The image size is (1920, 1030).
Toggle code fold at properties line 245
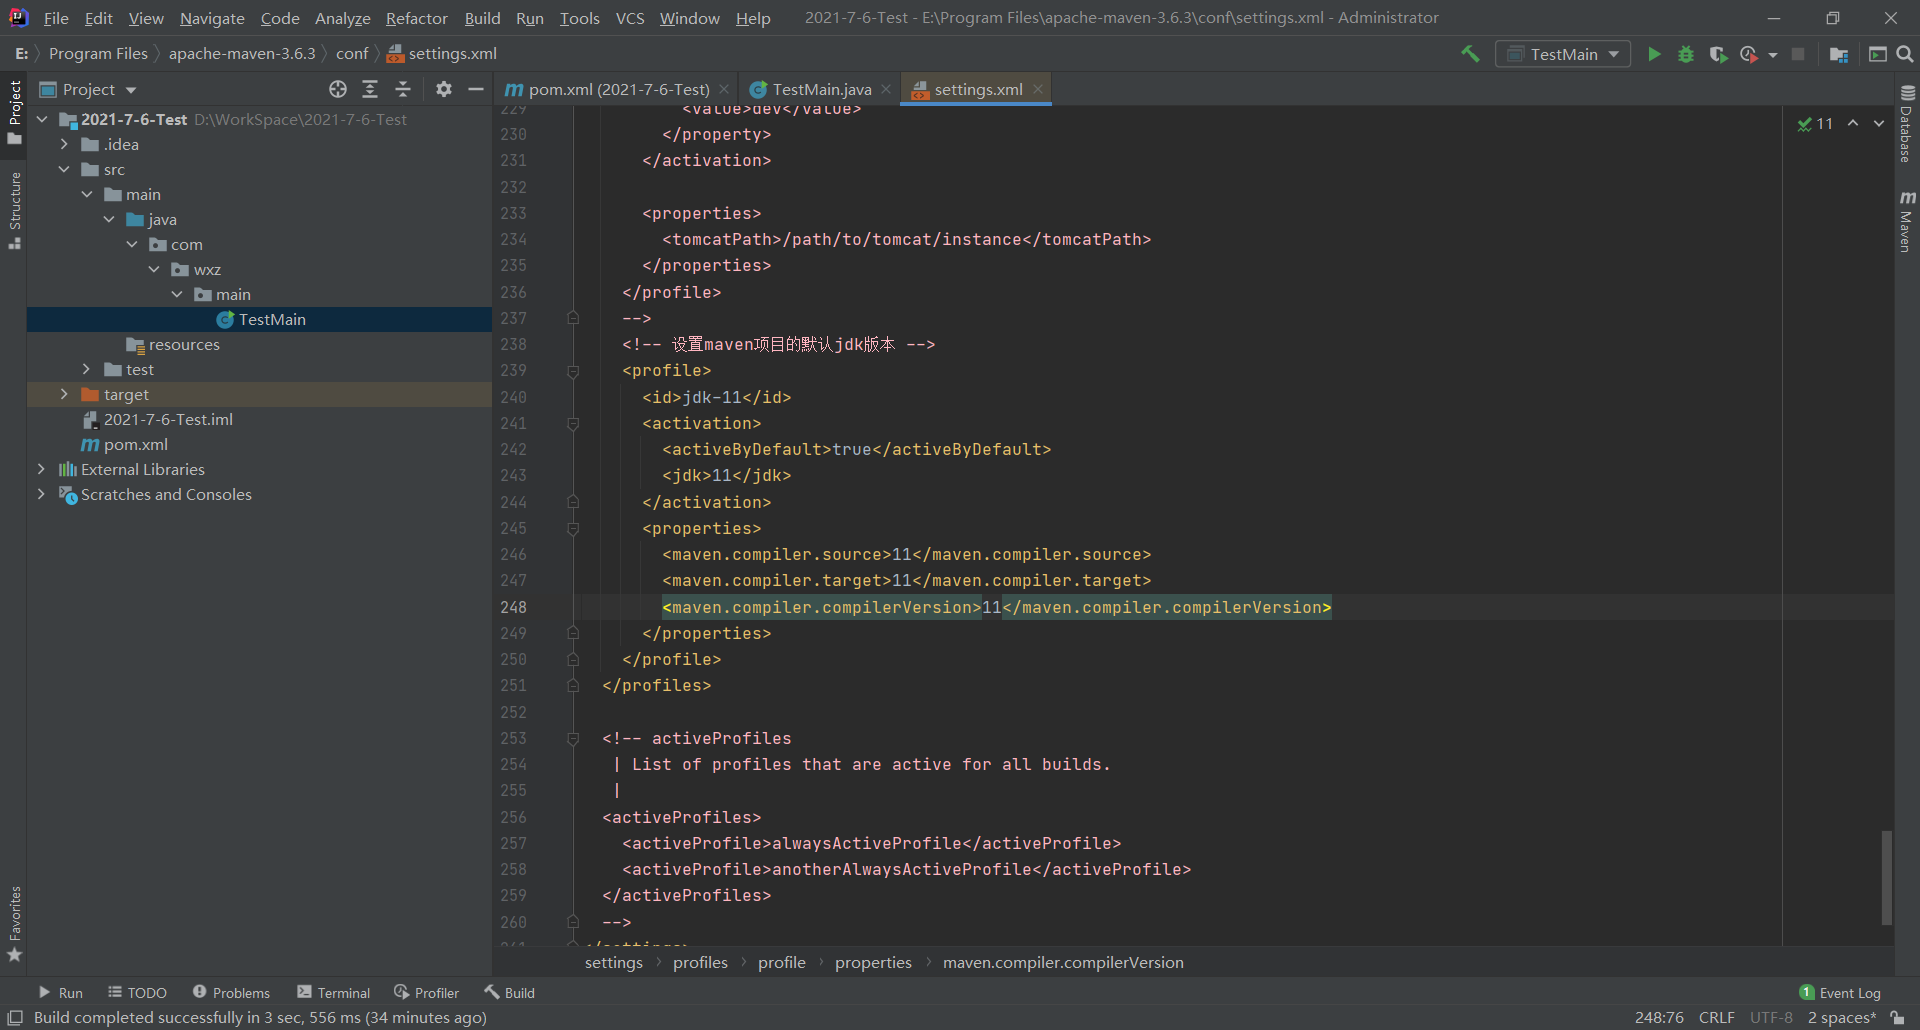pyautogui.click(x=573, y=529)
